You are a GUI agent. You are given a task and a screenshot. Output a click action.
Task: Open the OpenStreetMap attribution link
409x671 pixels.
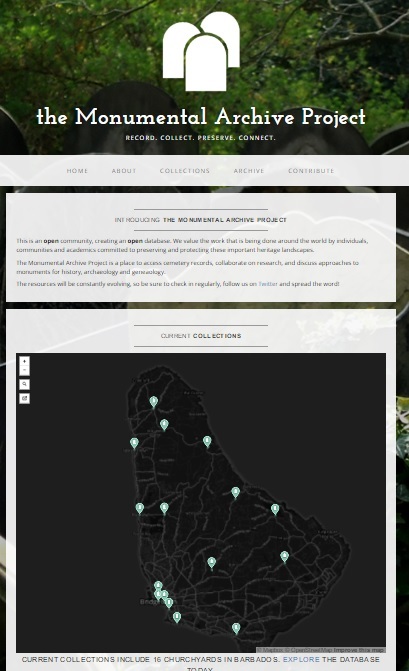(307, 650)
